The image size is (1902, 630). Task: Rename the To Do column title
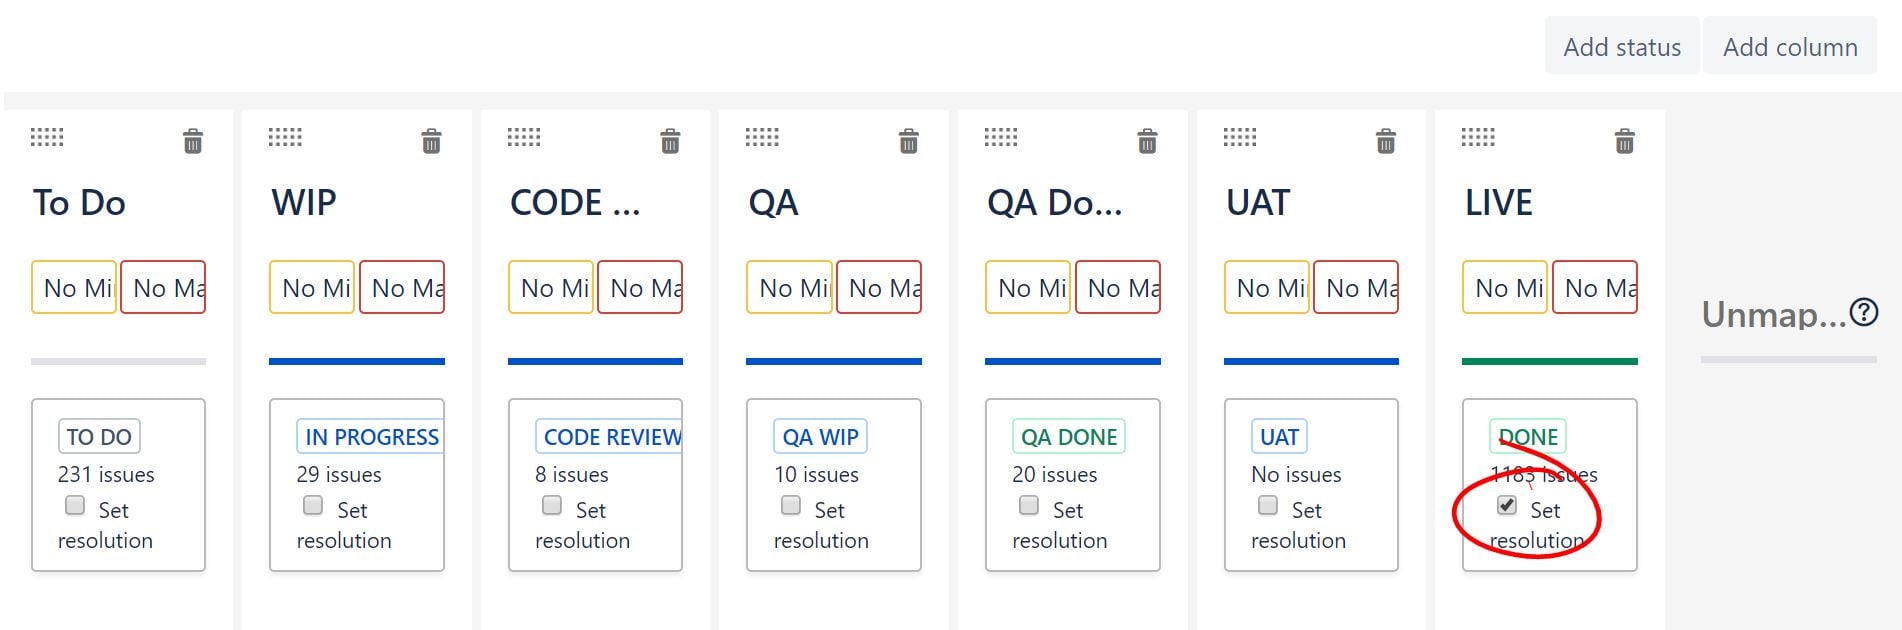tap(79, 203)
